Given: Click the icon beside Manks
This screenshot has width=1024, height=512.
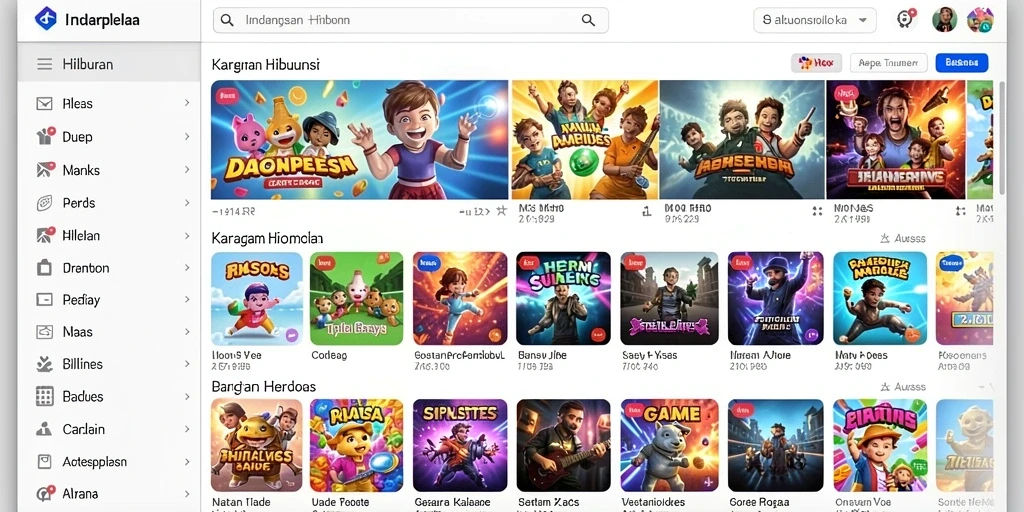Looking at the screenshot, I should [45, 170].
